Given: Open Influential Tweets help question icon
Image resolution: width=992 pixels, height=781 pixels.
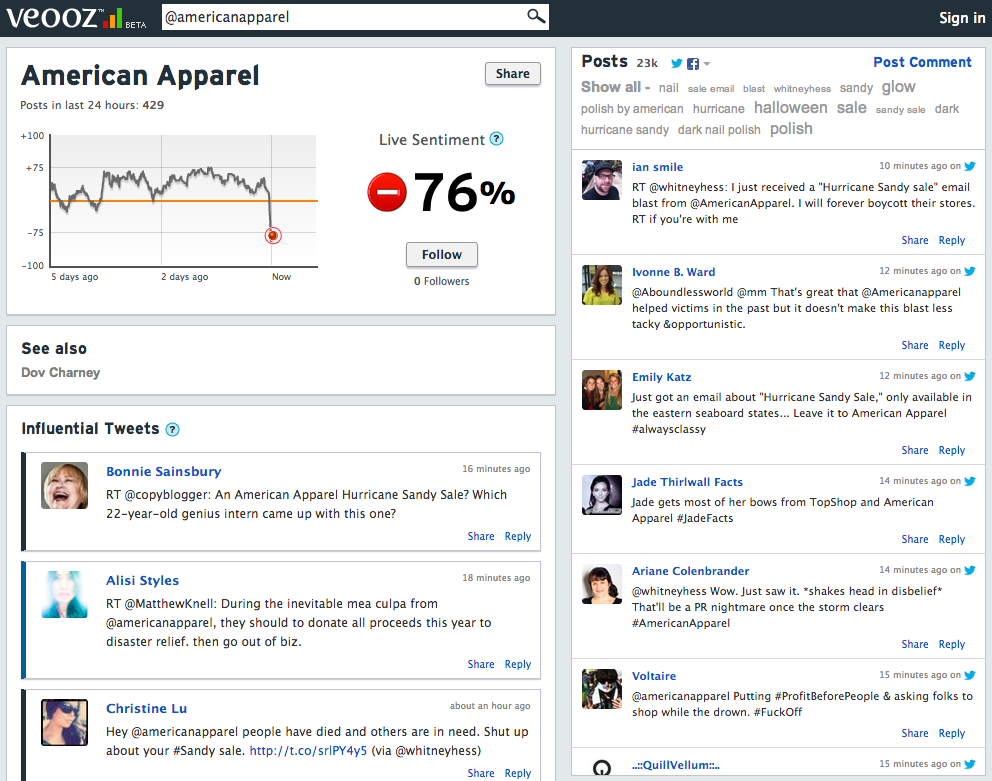Looking at the screenshot, I should coord(172,429).
